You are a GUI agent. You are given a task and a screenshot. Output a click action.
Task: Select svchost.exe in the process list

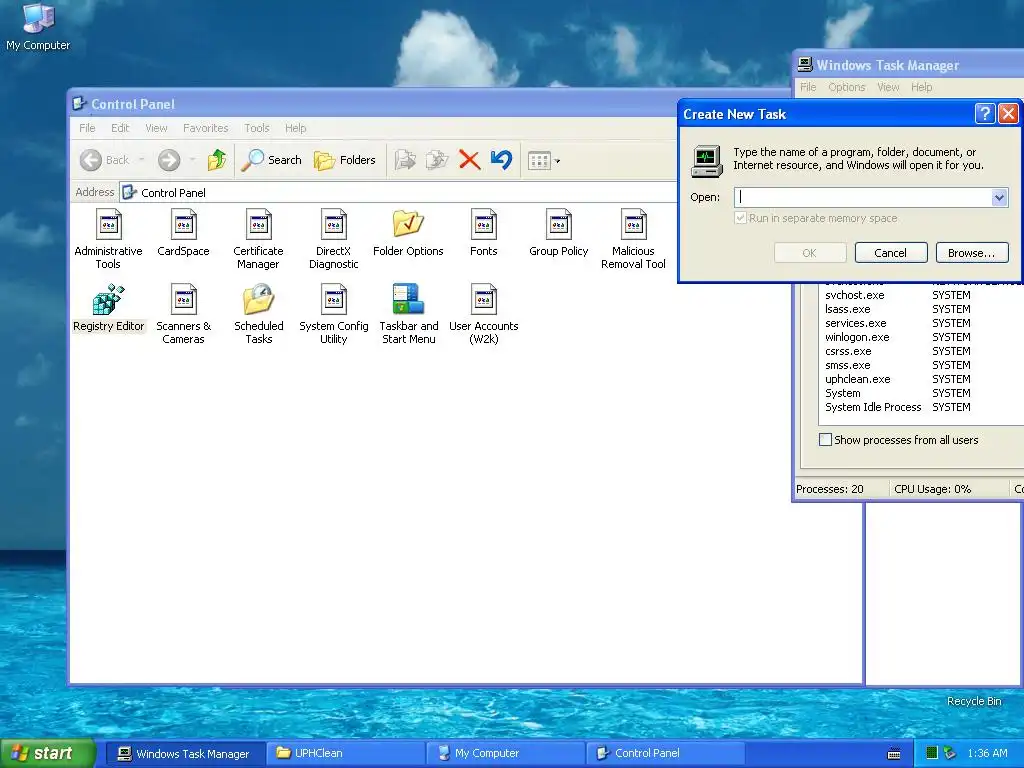[855, 295]
